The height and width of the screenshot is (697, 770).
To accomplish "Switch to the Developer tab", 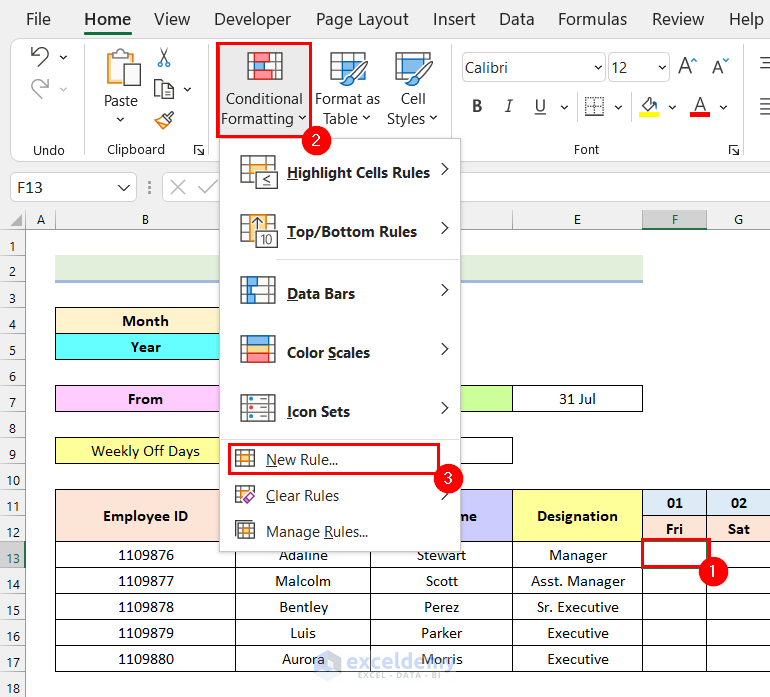I will click(x=252, y=19).
